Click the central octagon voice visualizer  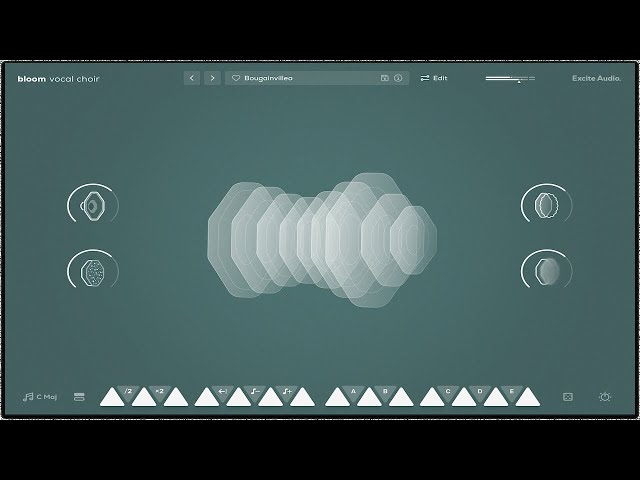[x=322, y=240]
